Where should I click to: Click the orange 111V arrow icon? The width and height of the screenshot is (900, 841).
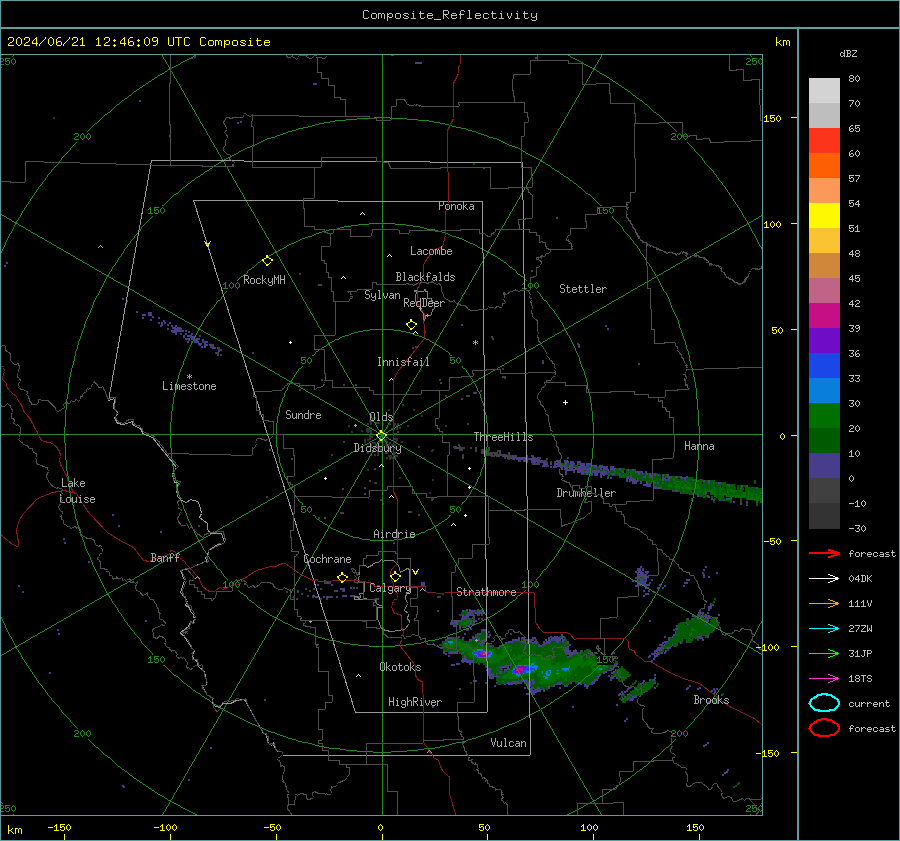tap(824, 603)
